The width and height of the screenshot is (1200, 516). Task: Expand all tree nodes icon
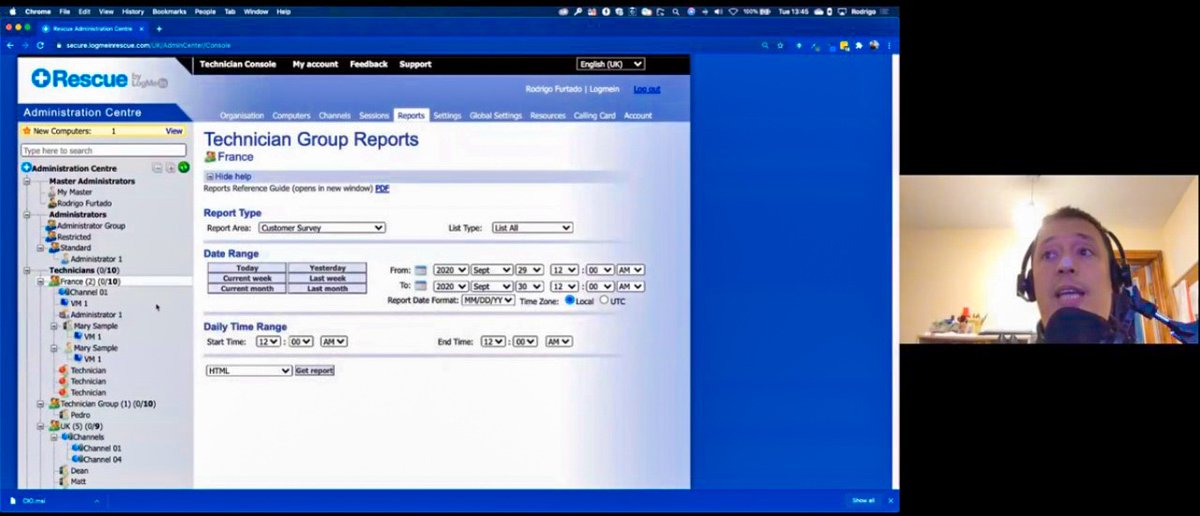pyautogui.click(x=170, y=168)
